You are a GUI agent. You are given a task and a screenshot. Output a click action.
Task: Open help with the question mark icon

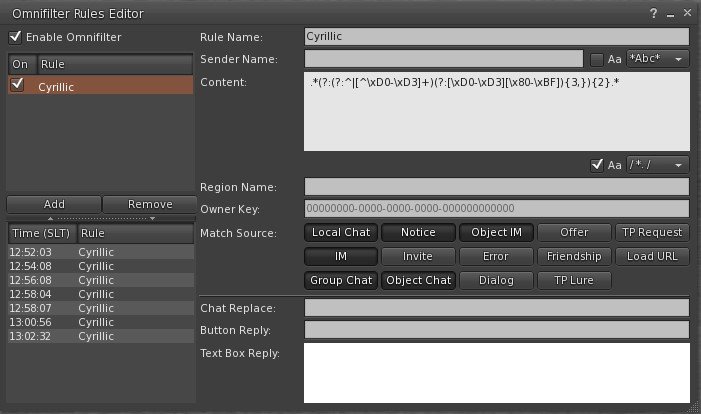654,13
